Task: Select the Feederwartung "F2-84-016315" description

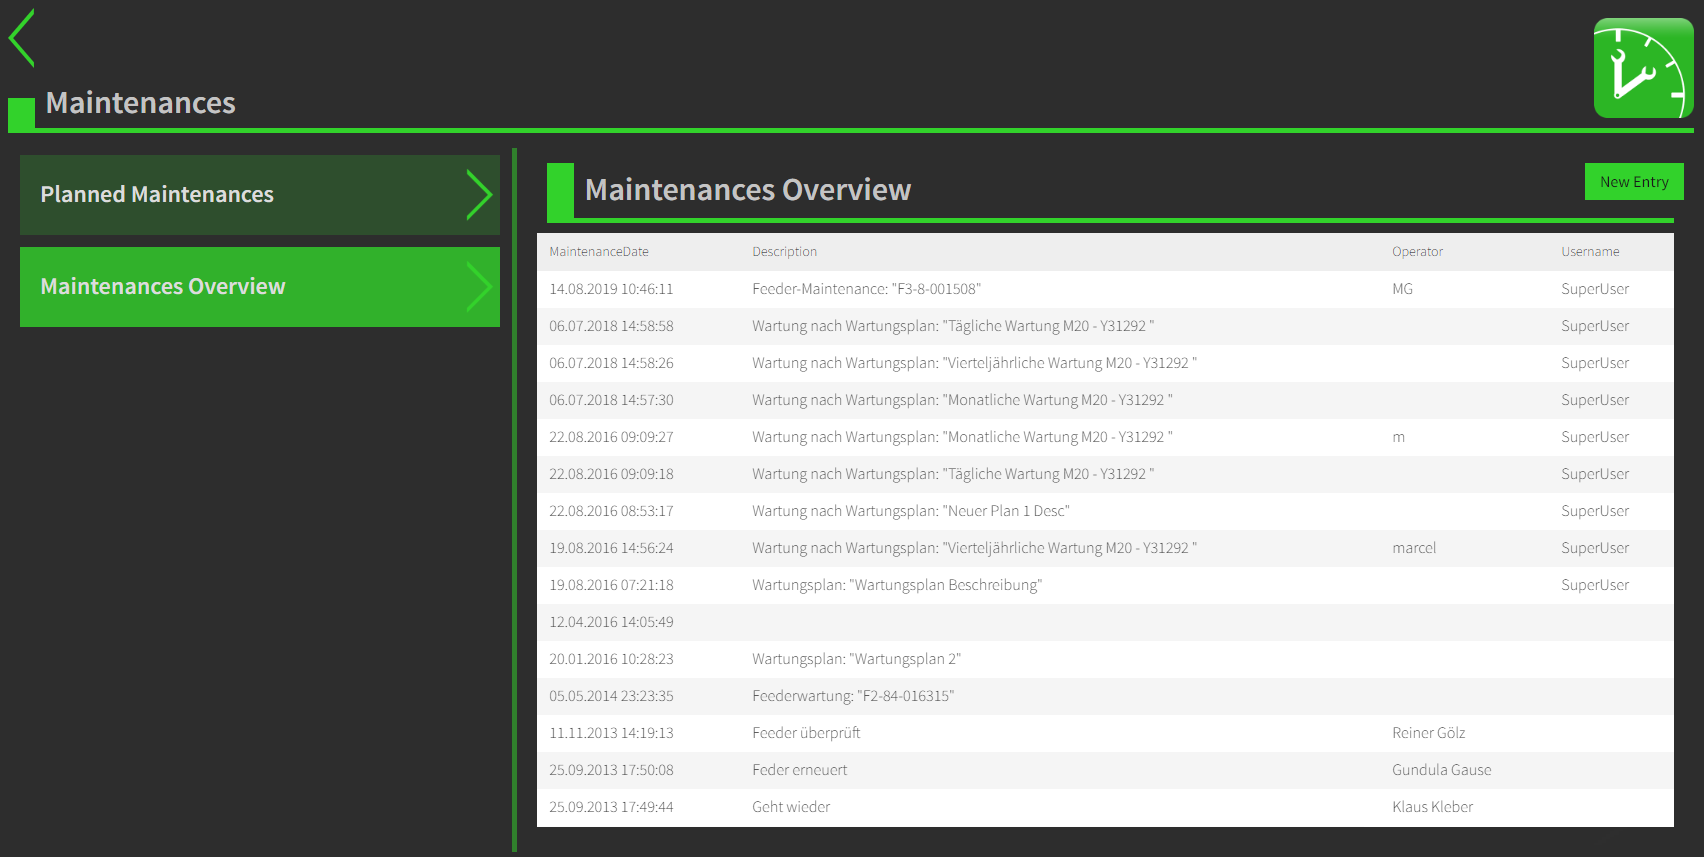Action: pyautogui.click(x=853, y=696)
